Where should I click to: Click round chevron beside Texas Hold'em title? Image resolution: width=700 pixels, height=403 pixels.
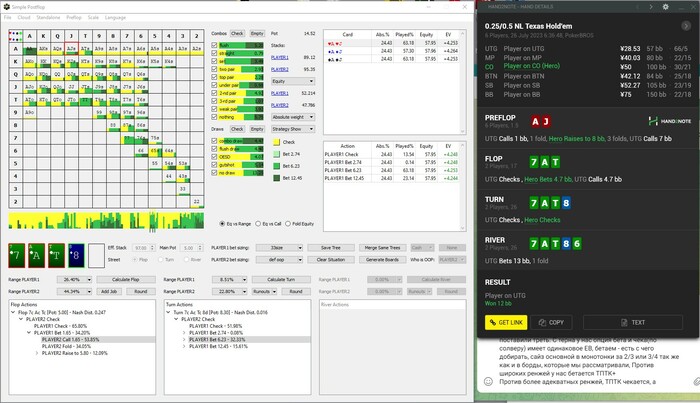686,26
